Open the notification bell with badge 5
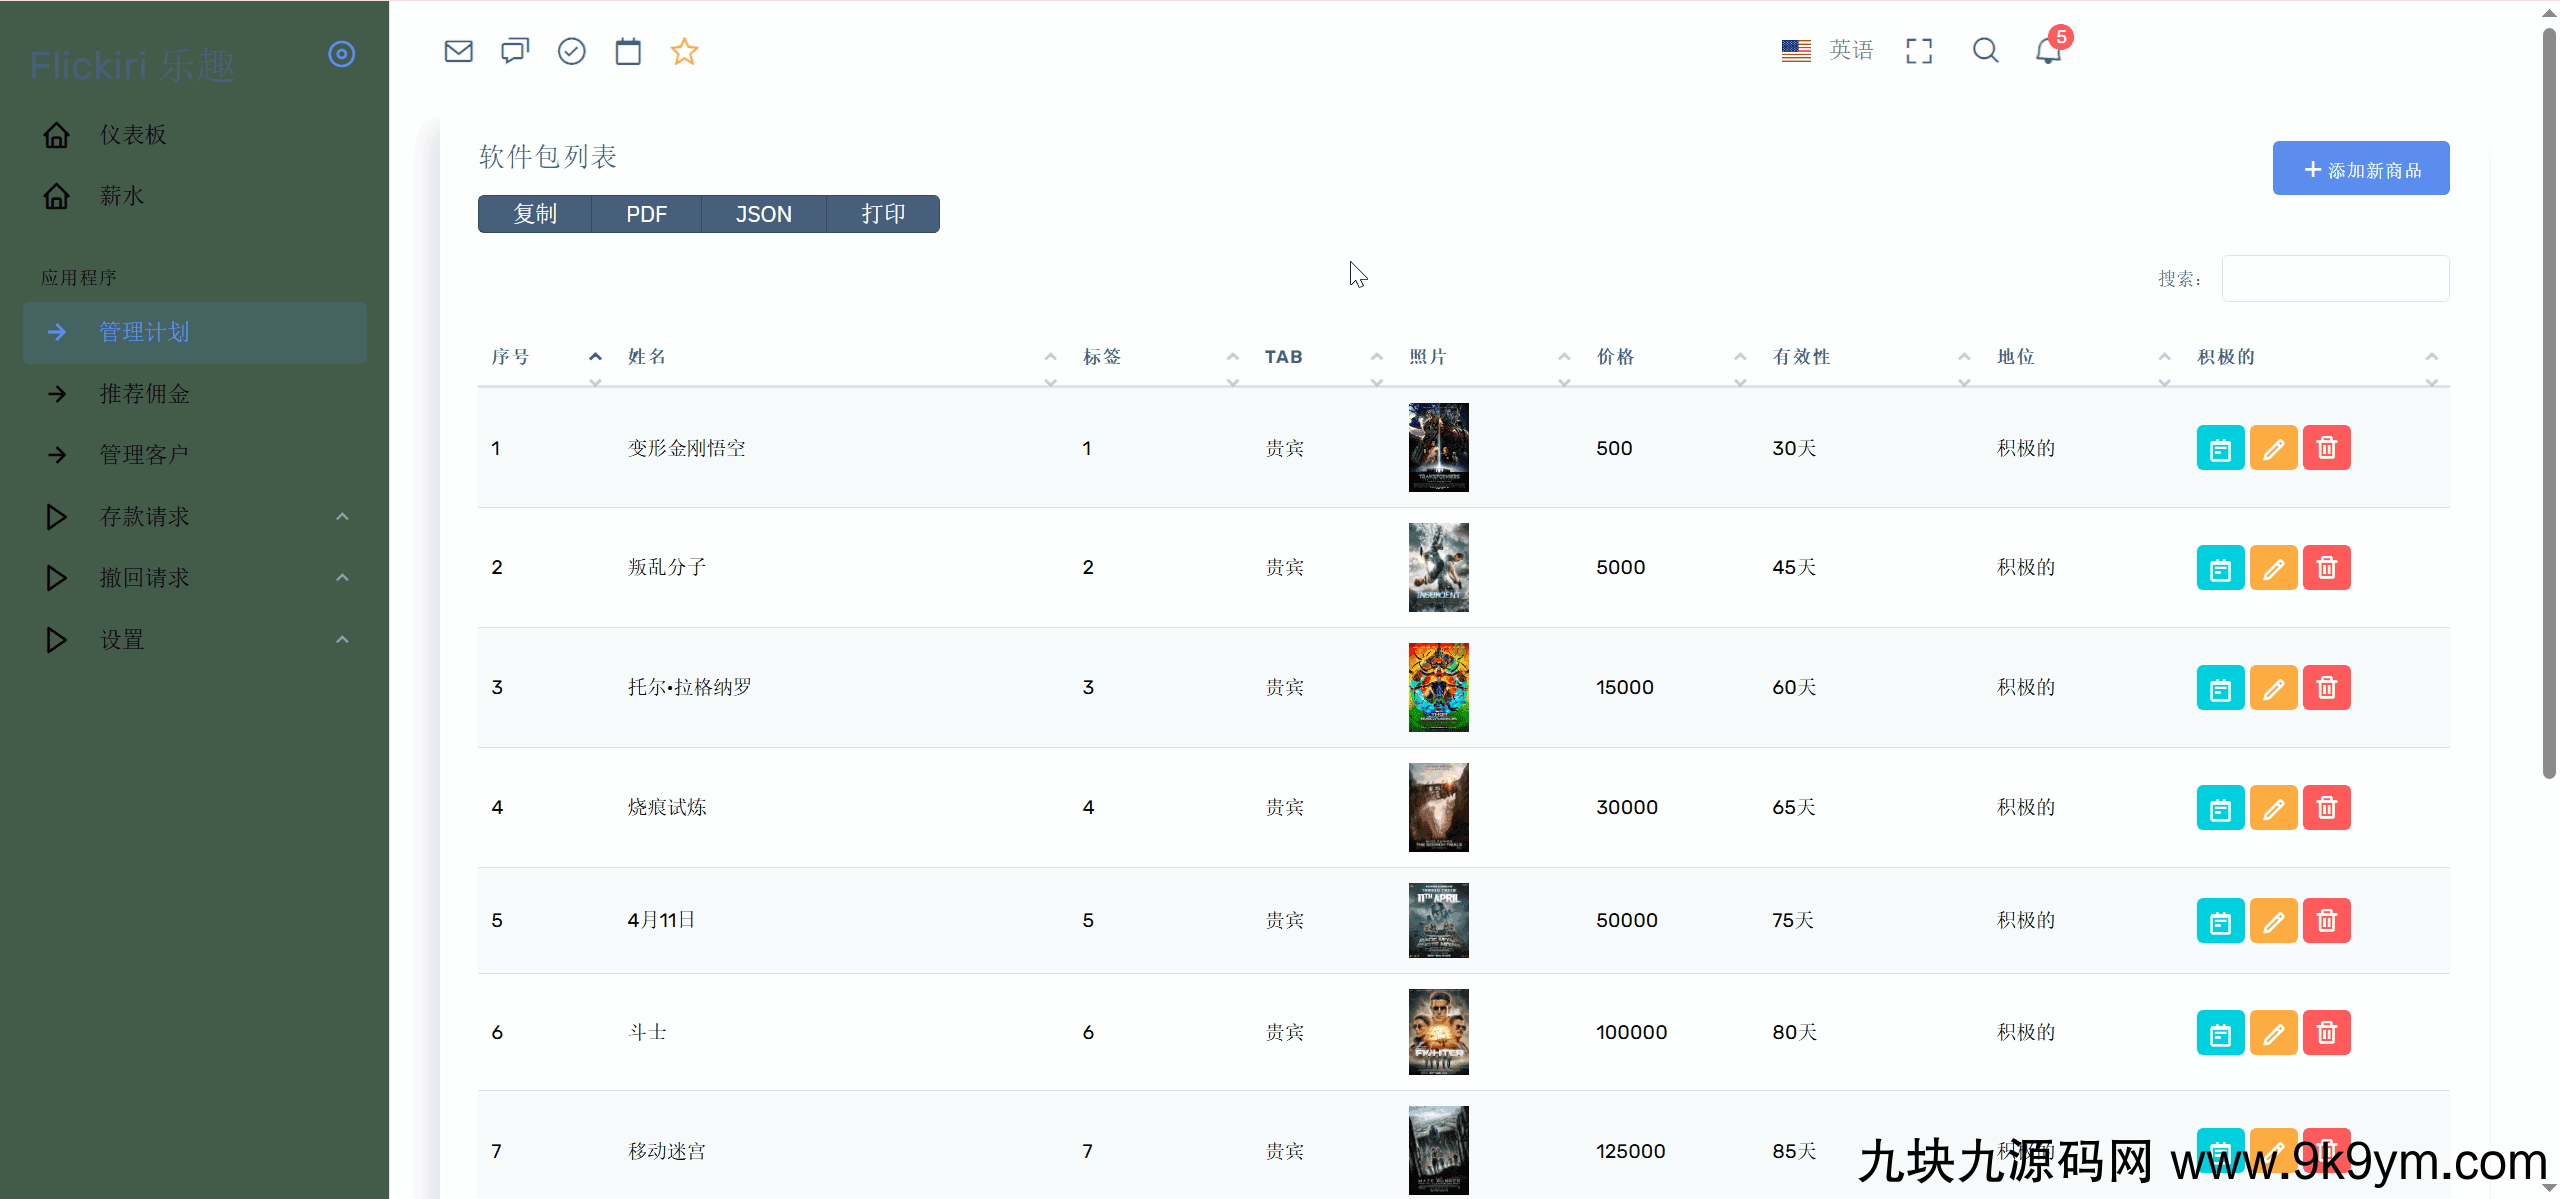This screenshot has width=2560, height=1199. (x=2048, y=50)
